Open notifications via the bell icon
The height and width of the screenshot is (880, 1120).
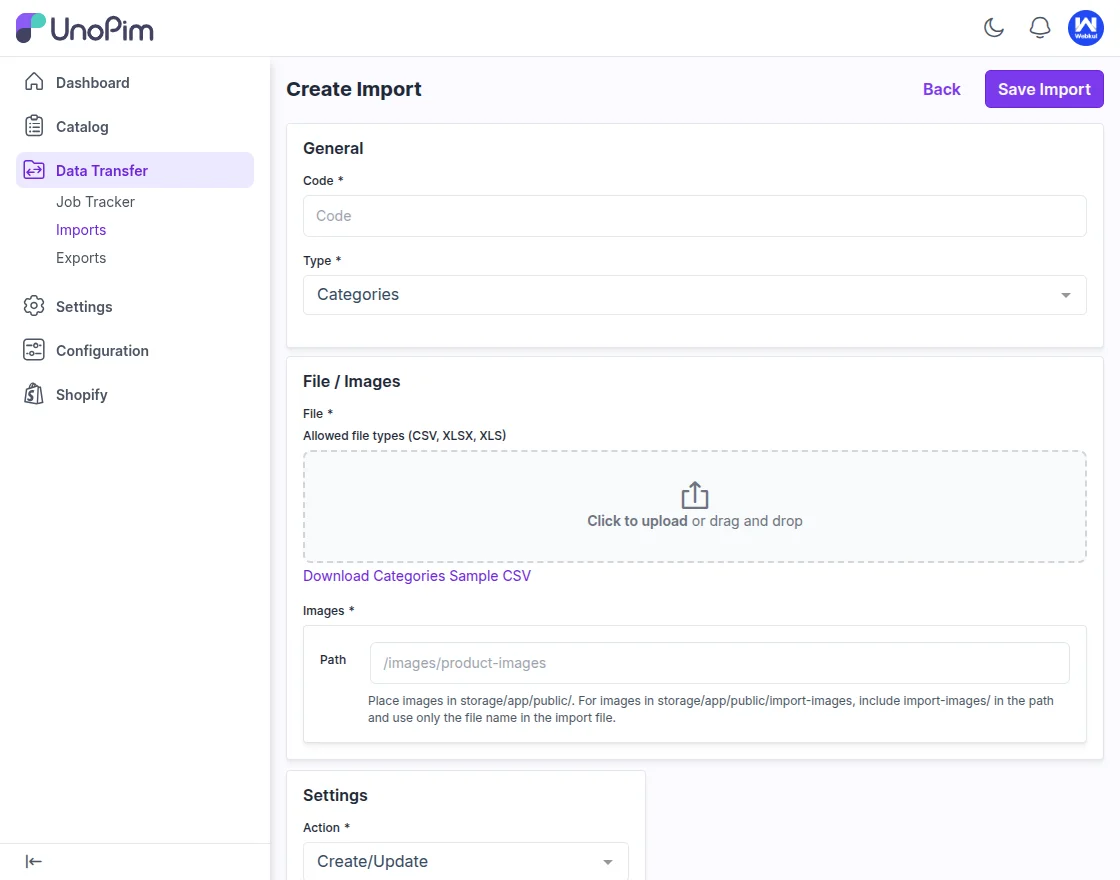pos(1039,28)
